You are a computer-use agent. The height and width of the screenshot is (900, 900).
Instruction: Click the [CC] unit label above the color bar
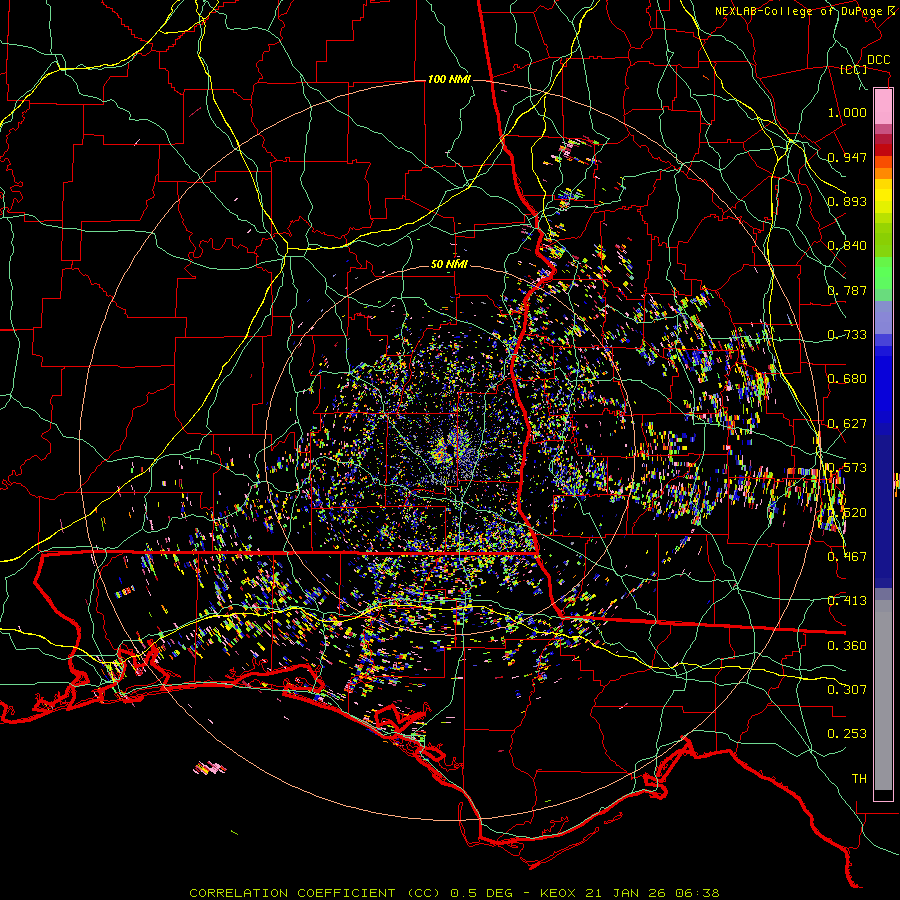pos(854,70)
